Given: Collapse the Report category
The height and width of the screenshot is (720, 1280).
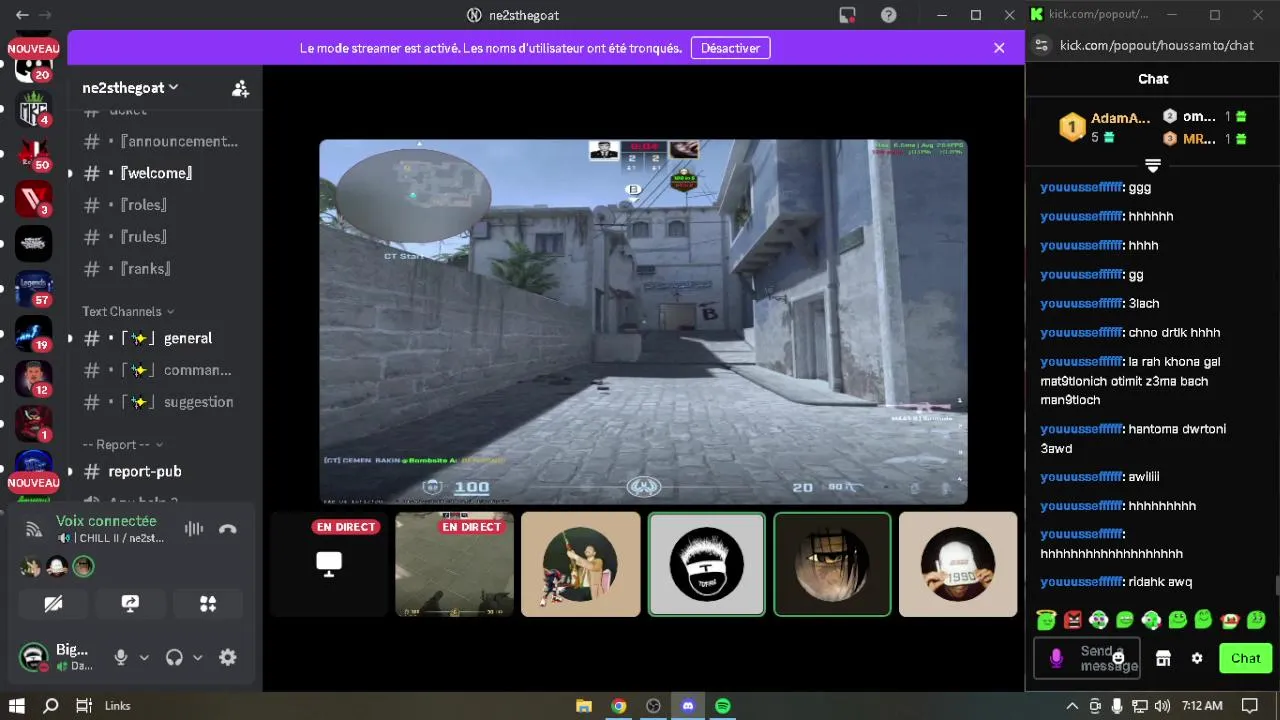Looking at the screenshot, I should 123,444.
